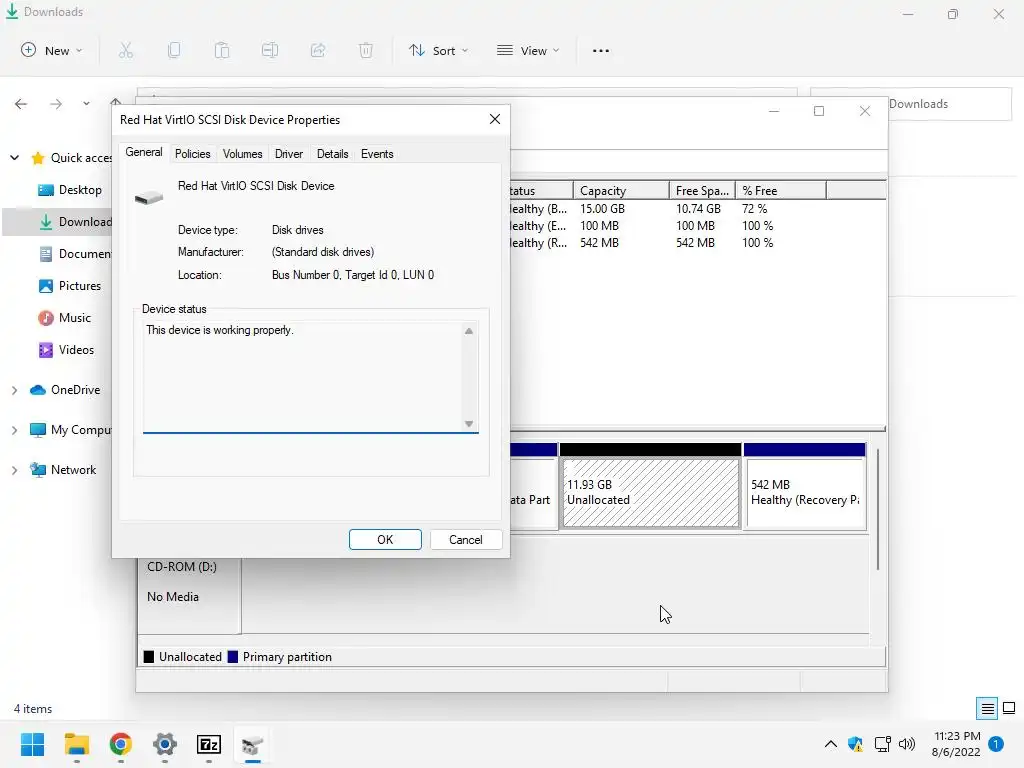Image resolution: width=1024 pixels, height=768 pixels.
Task: Open recent locations chevron
Action: coord(86,104)
